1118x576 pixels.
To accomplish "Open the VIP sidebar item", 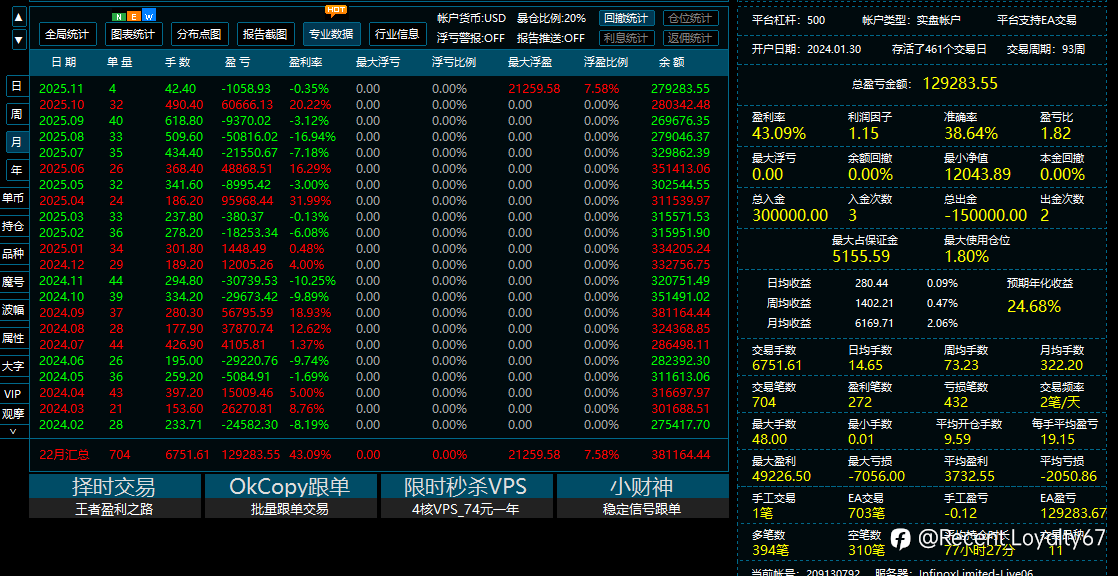I will click(13, 394).
